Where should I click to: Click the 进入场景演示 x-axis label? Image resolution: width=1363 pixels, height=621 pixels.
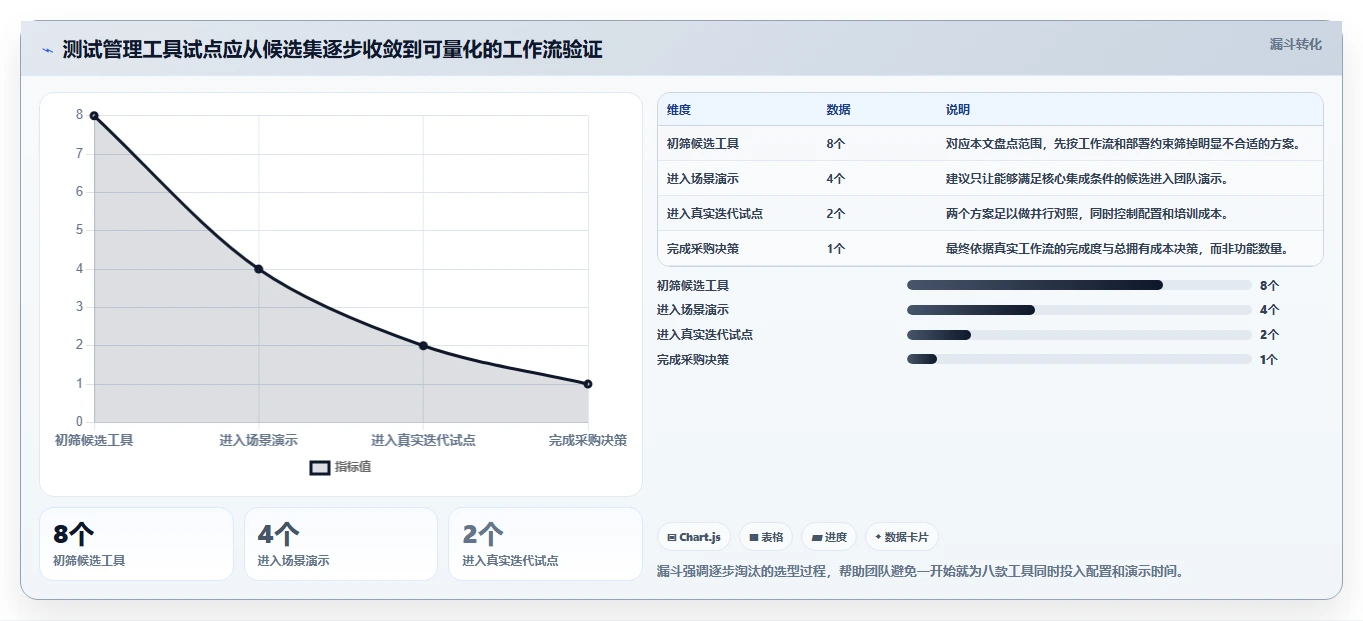tap(258, 440)
